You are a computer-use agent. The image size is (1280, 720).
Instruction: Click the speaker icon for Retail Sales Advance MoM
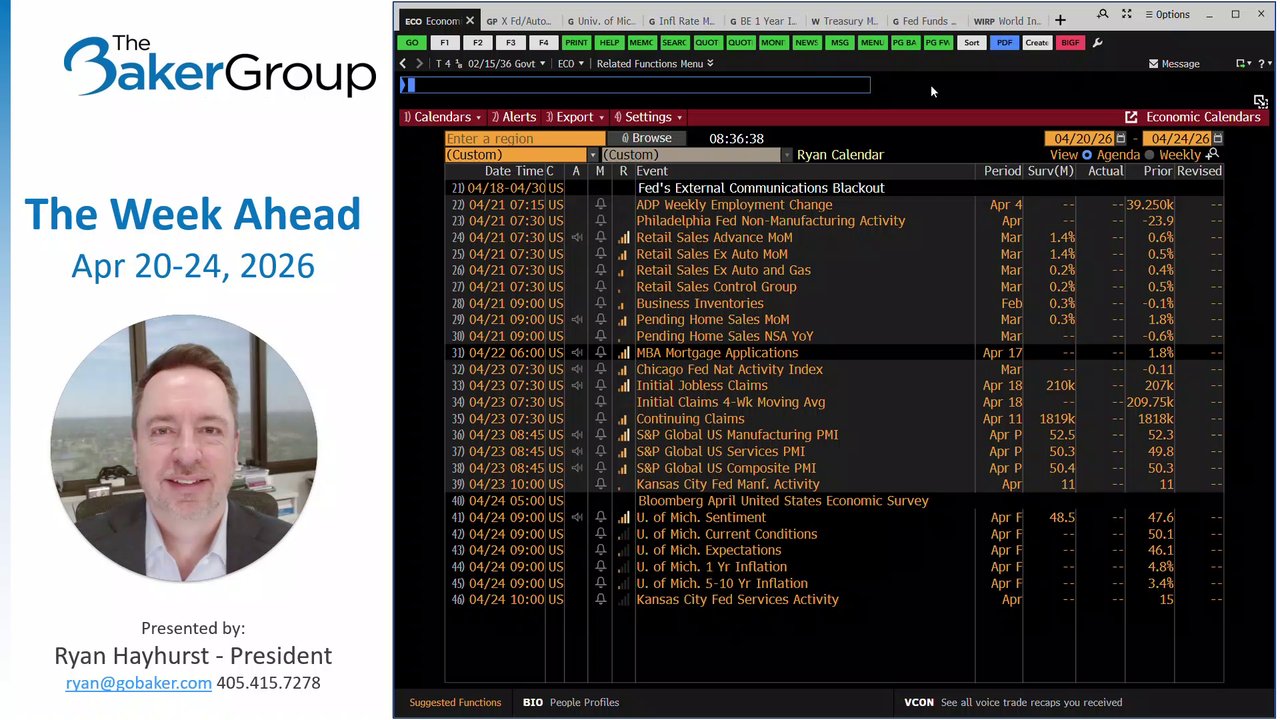pyautogui.click(x=577, y=238)
